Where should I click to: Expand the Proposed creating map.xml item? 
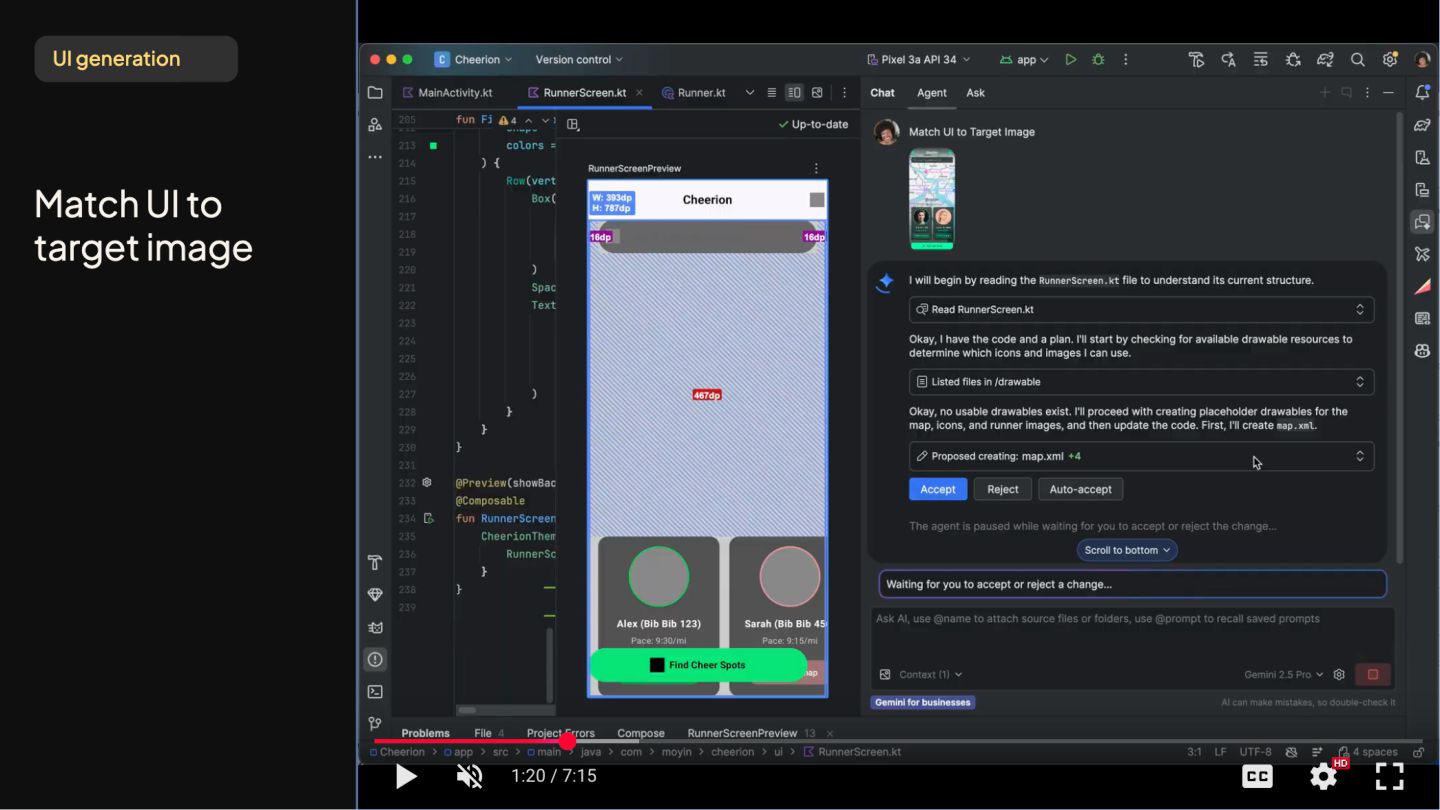[1359, 456]
